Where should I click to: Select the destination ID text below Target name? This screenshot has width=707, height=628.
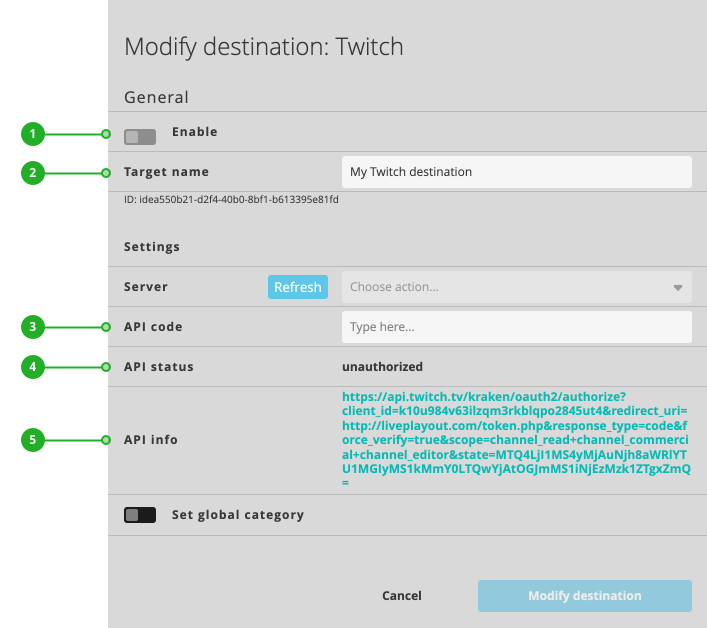pyautogui.click(x=231, y=200)
